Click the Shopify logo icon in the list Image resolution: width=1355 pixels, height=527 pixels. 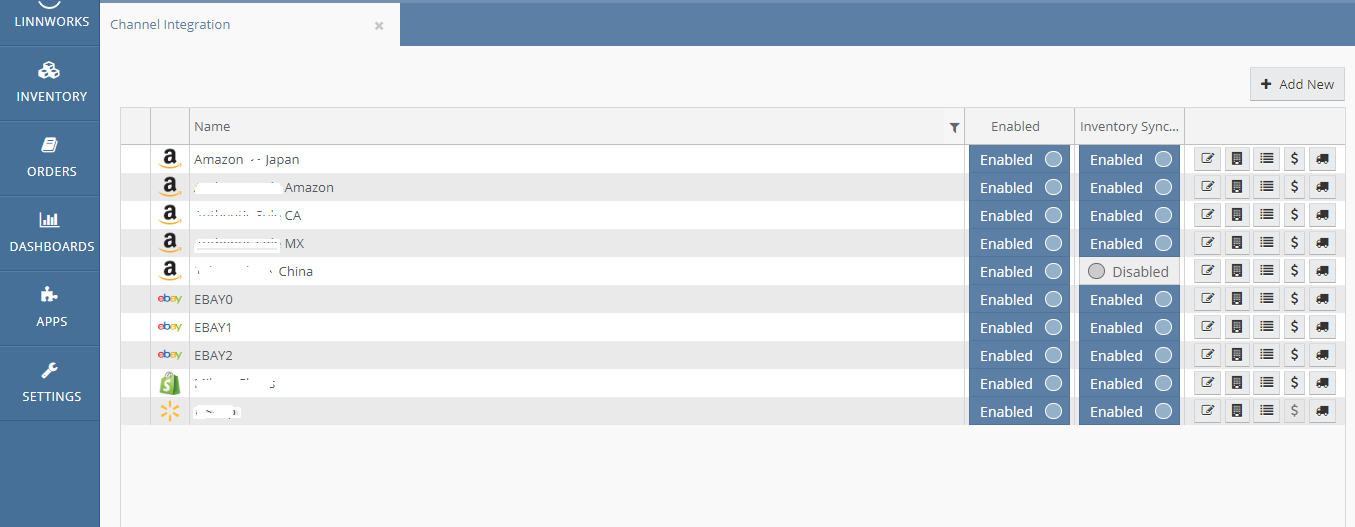pyautogui.click(x=170, y=383)
